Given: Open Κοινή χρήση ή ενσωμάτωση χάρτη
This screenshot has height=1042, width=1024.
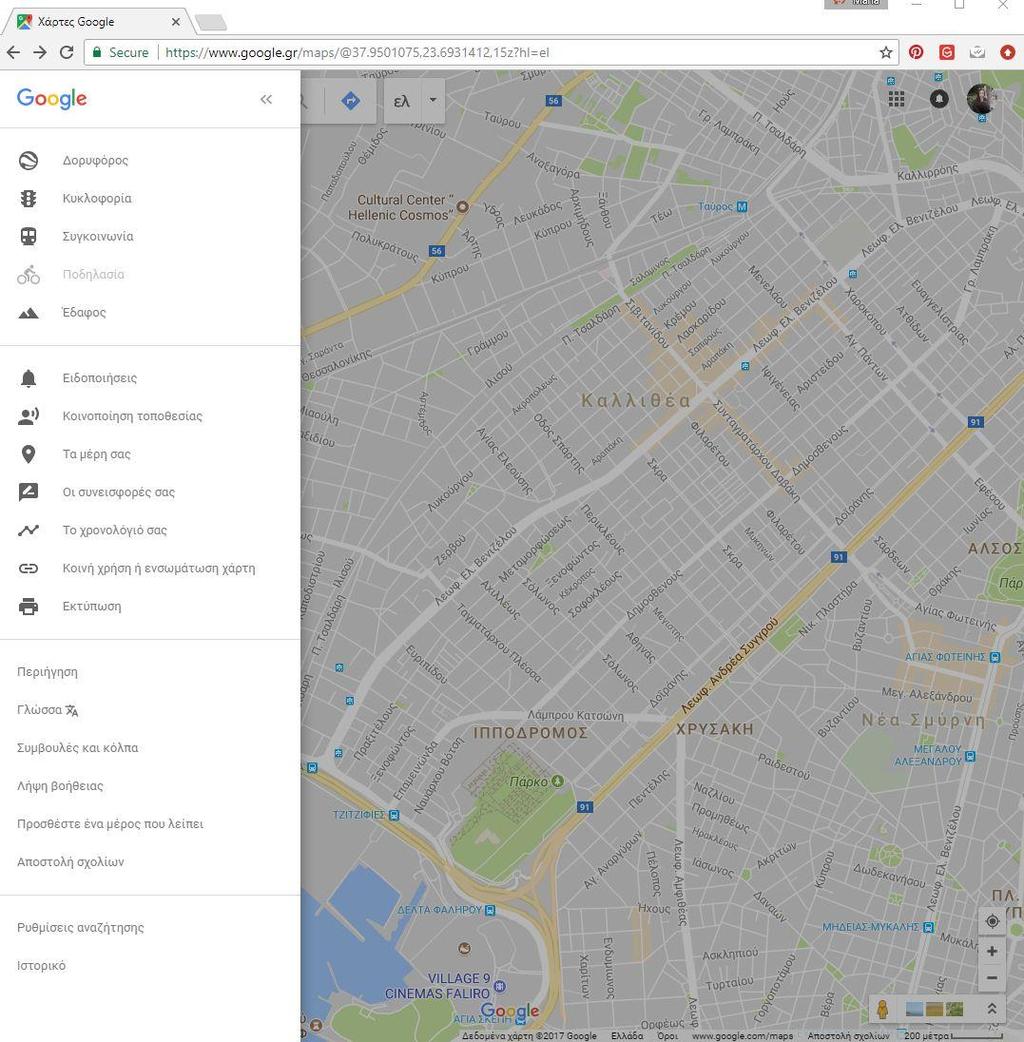Looking at the screenshot, I should coord(159,568).
